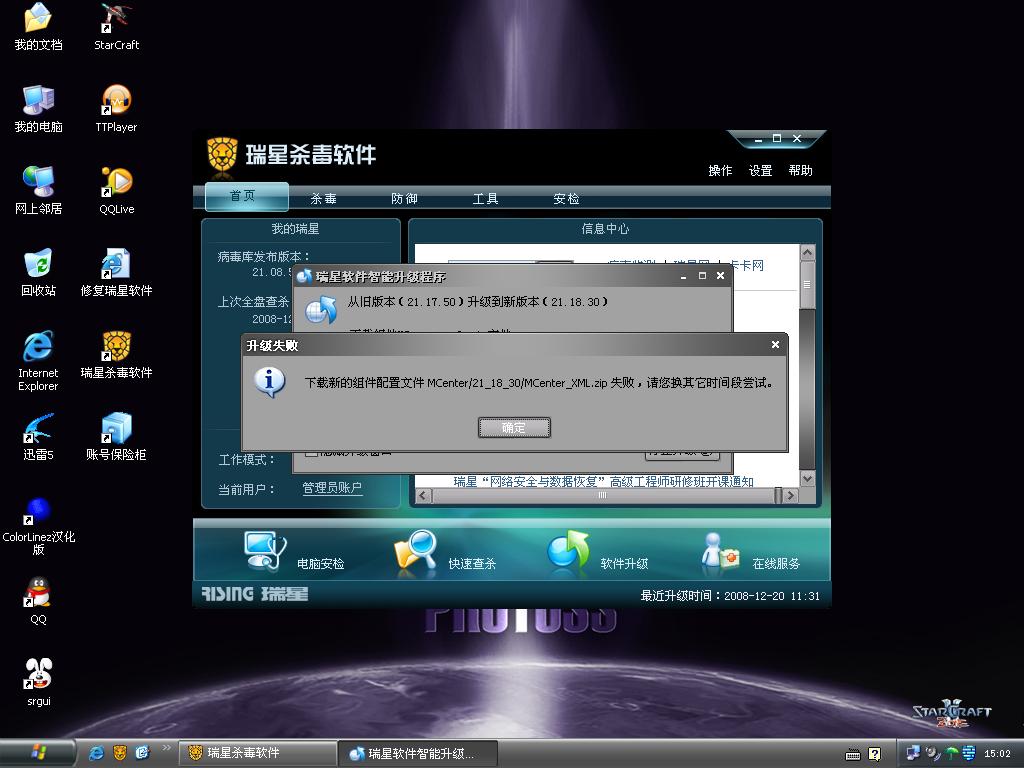Open the 帮助 menu
This screenshot has height=768, width=1024.
(801, 170)
